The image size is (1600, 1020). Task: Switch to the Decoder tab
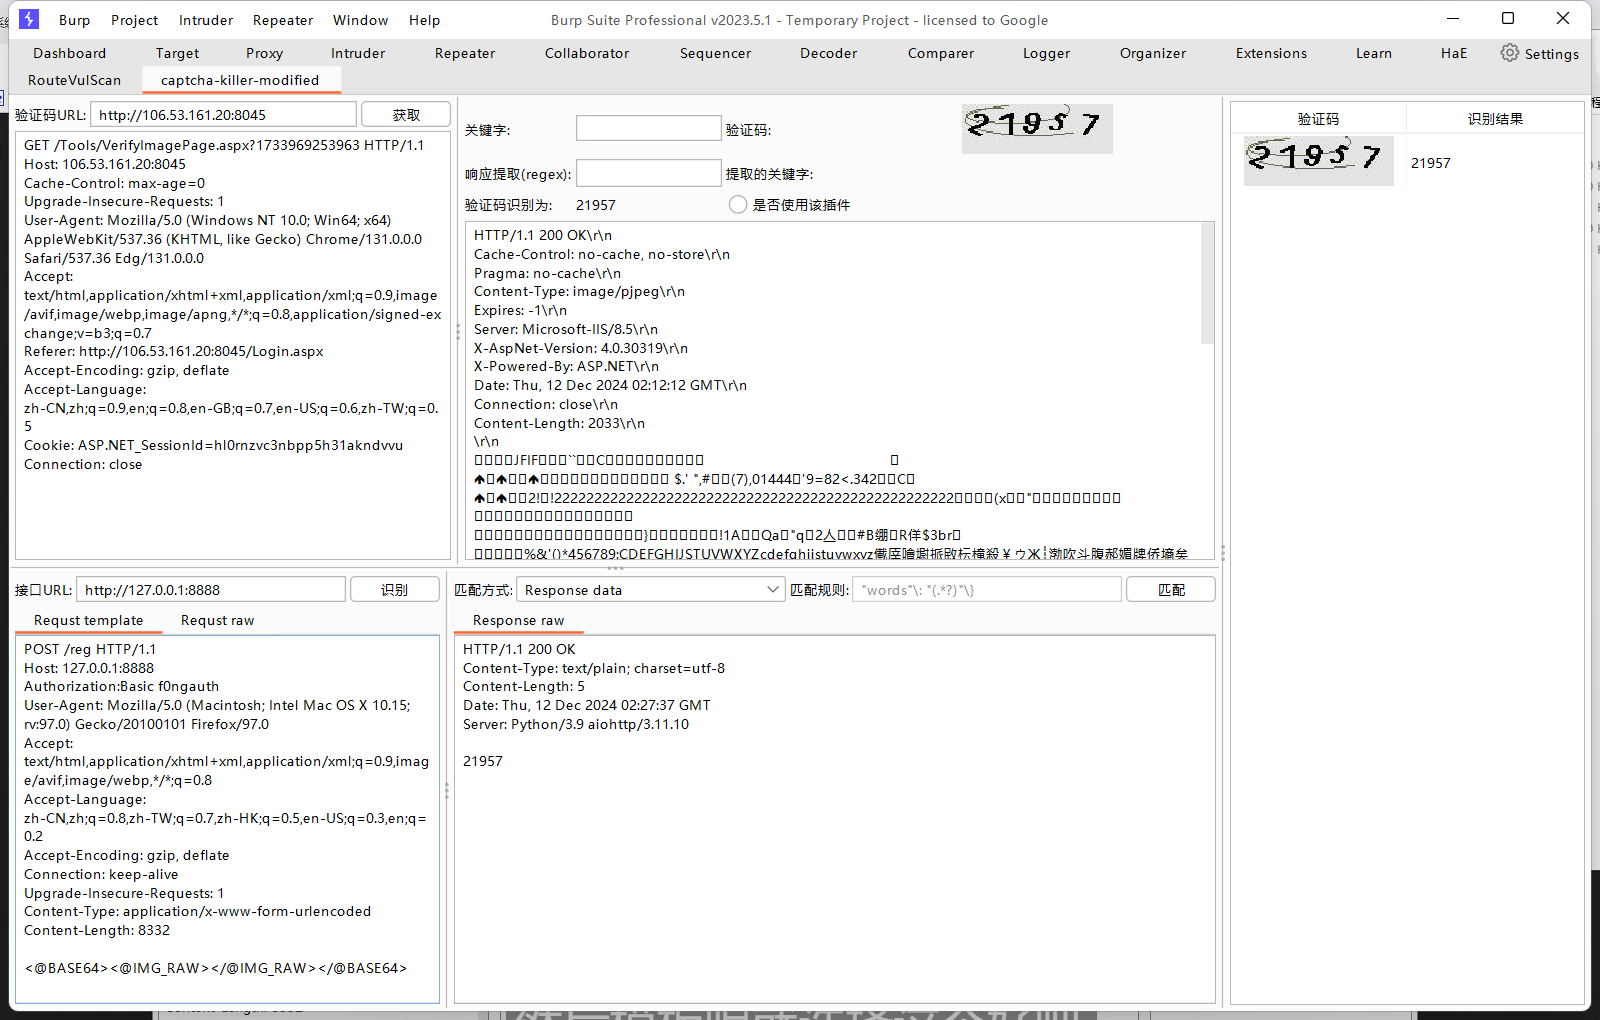828,53
